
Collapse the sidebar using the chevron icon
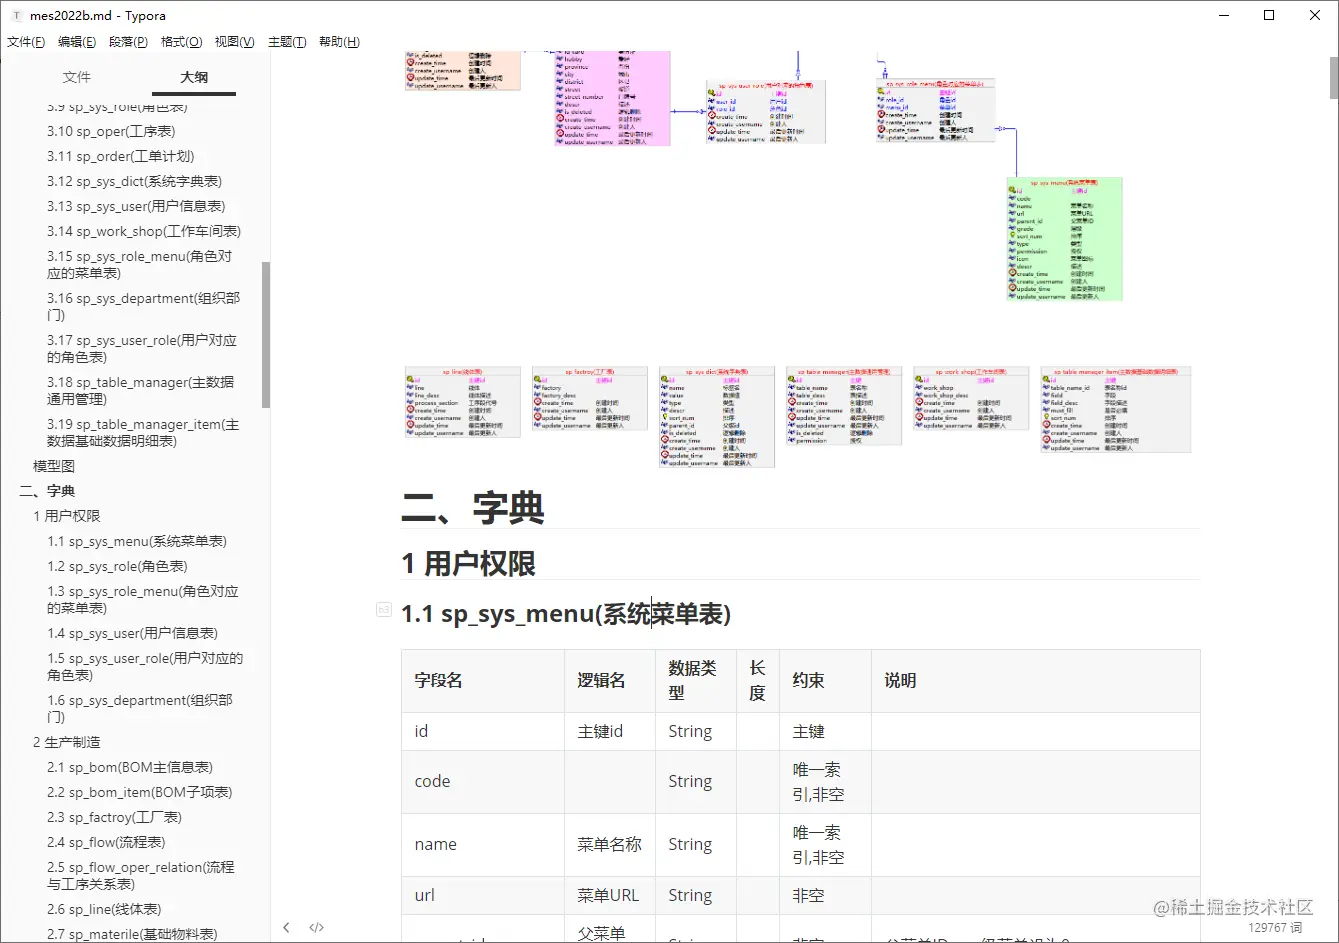point(287,927)
